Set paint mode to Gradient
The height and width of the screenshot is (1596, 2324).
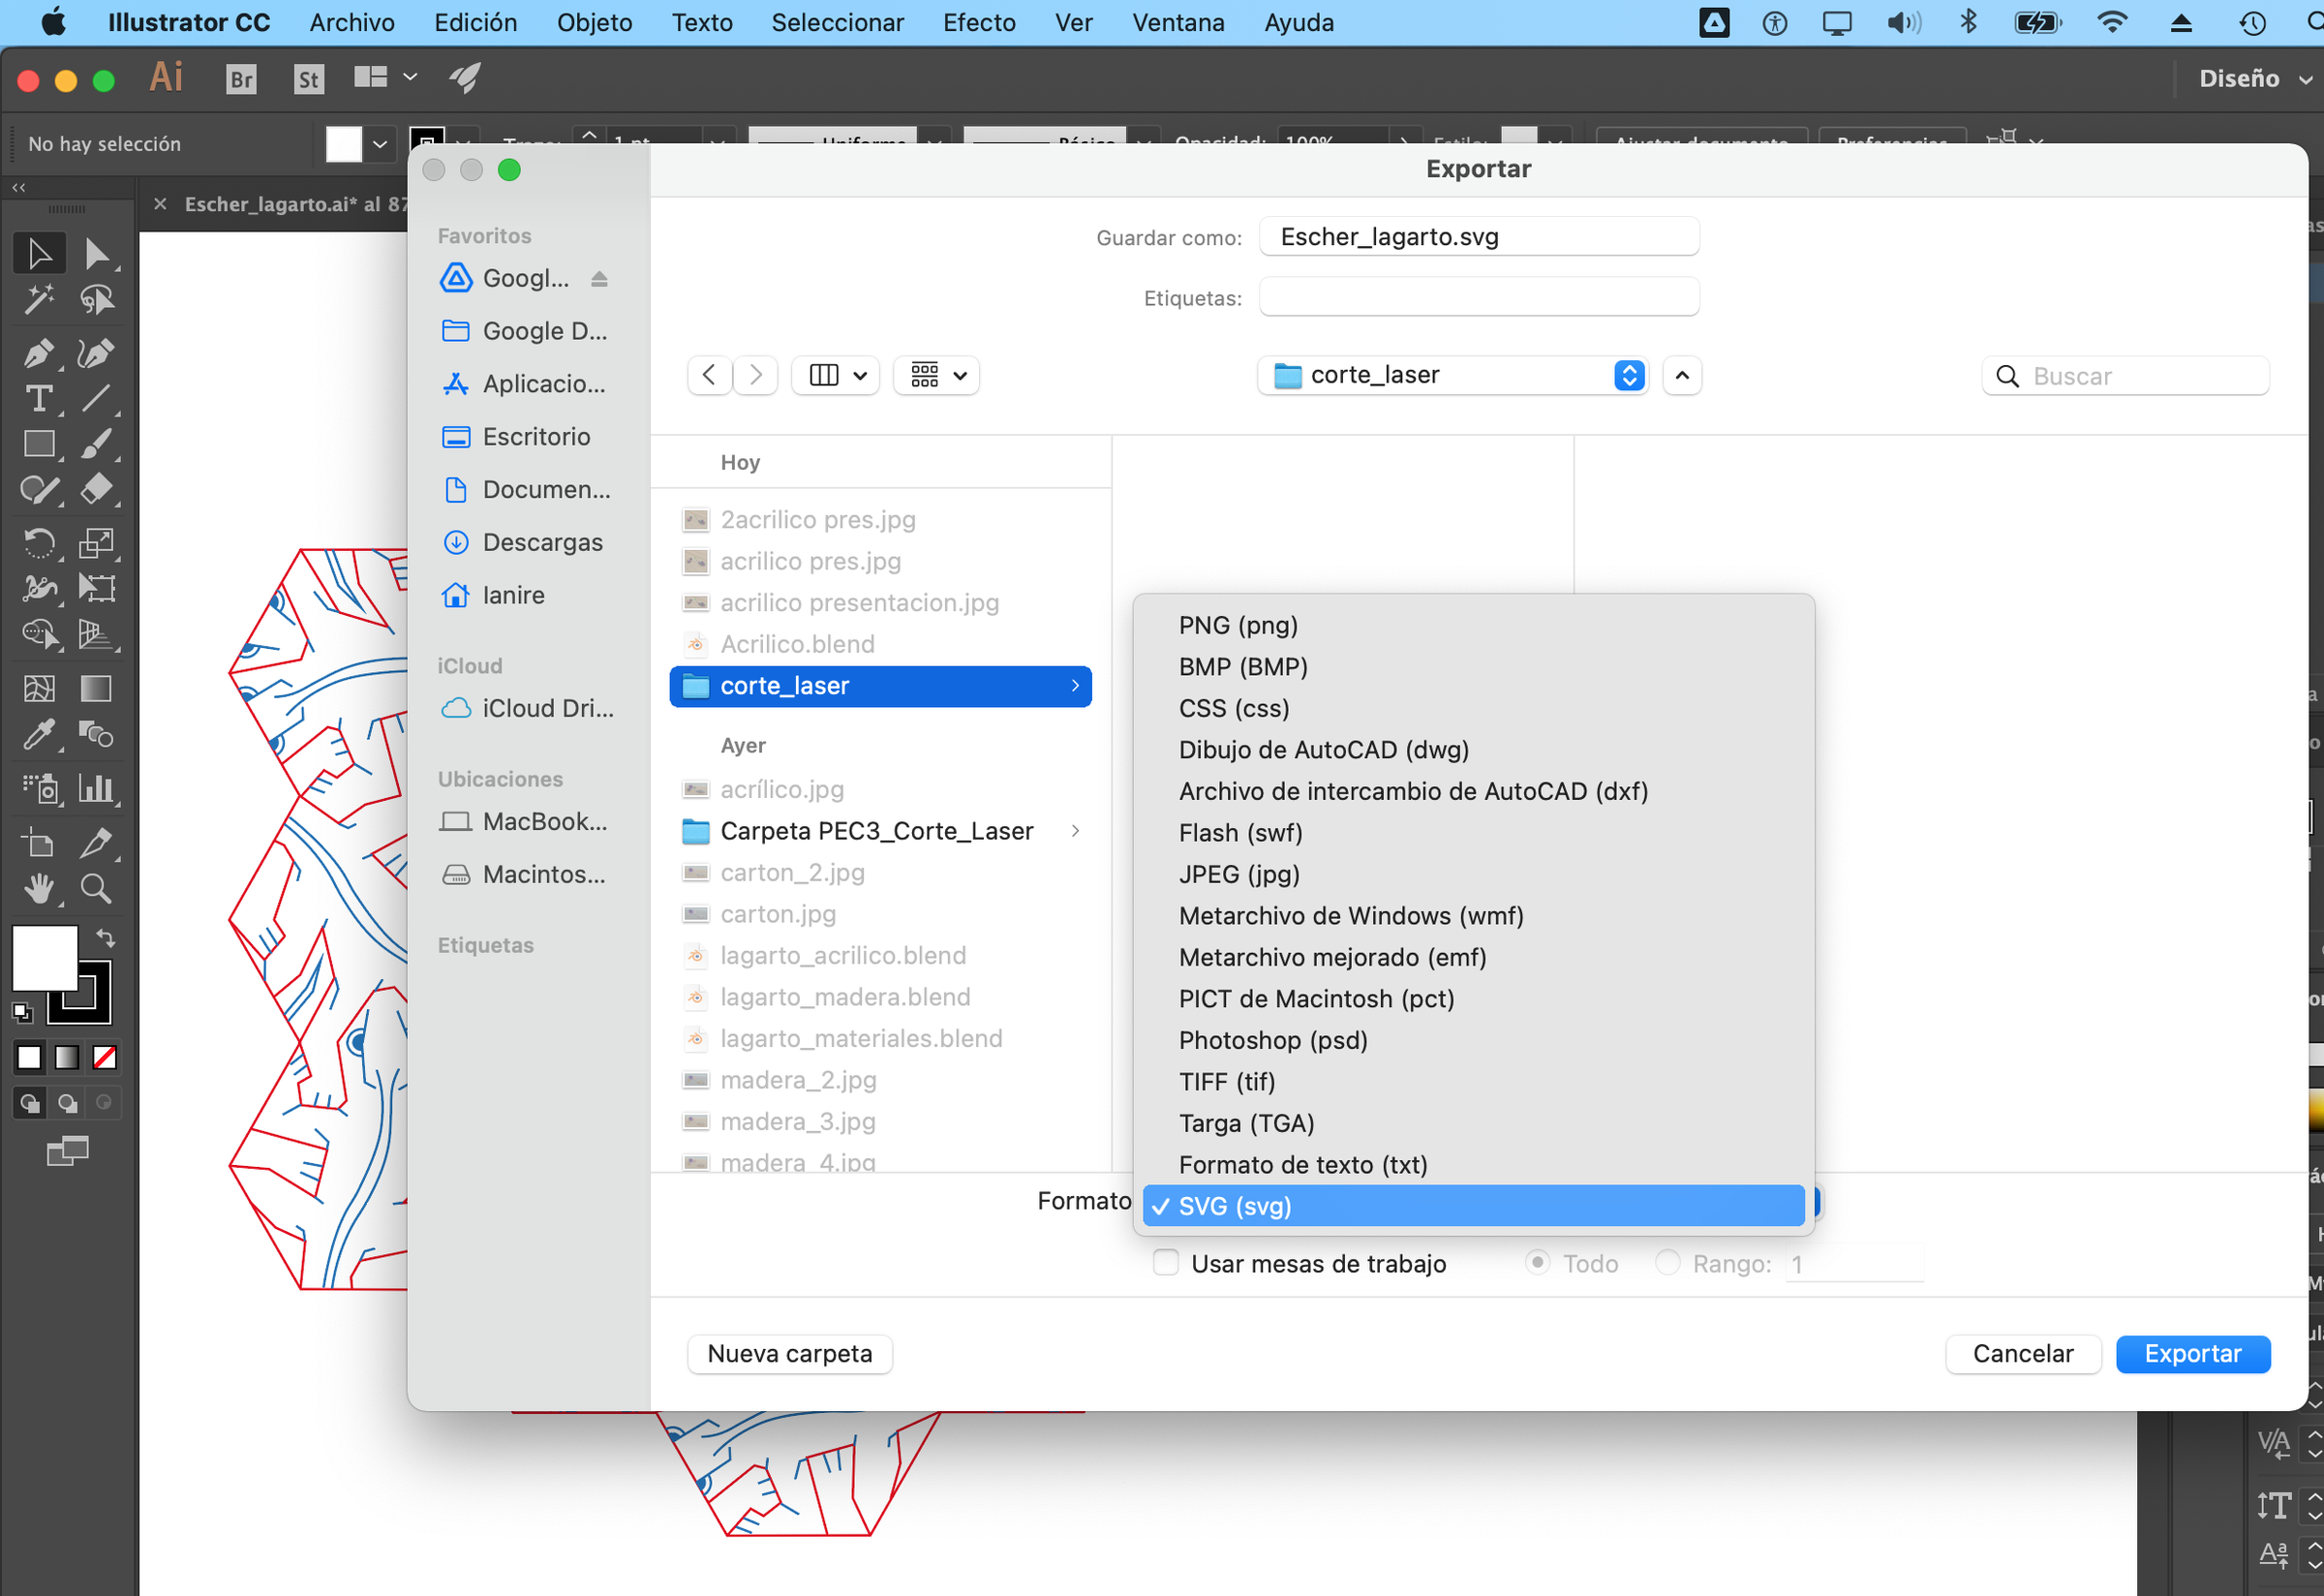tap(67, 1057)
